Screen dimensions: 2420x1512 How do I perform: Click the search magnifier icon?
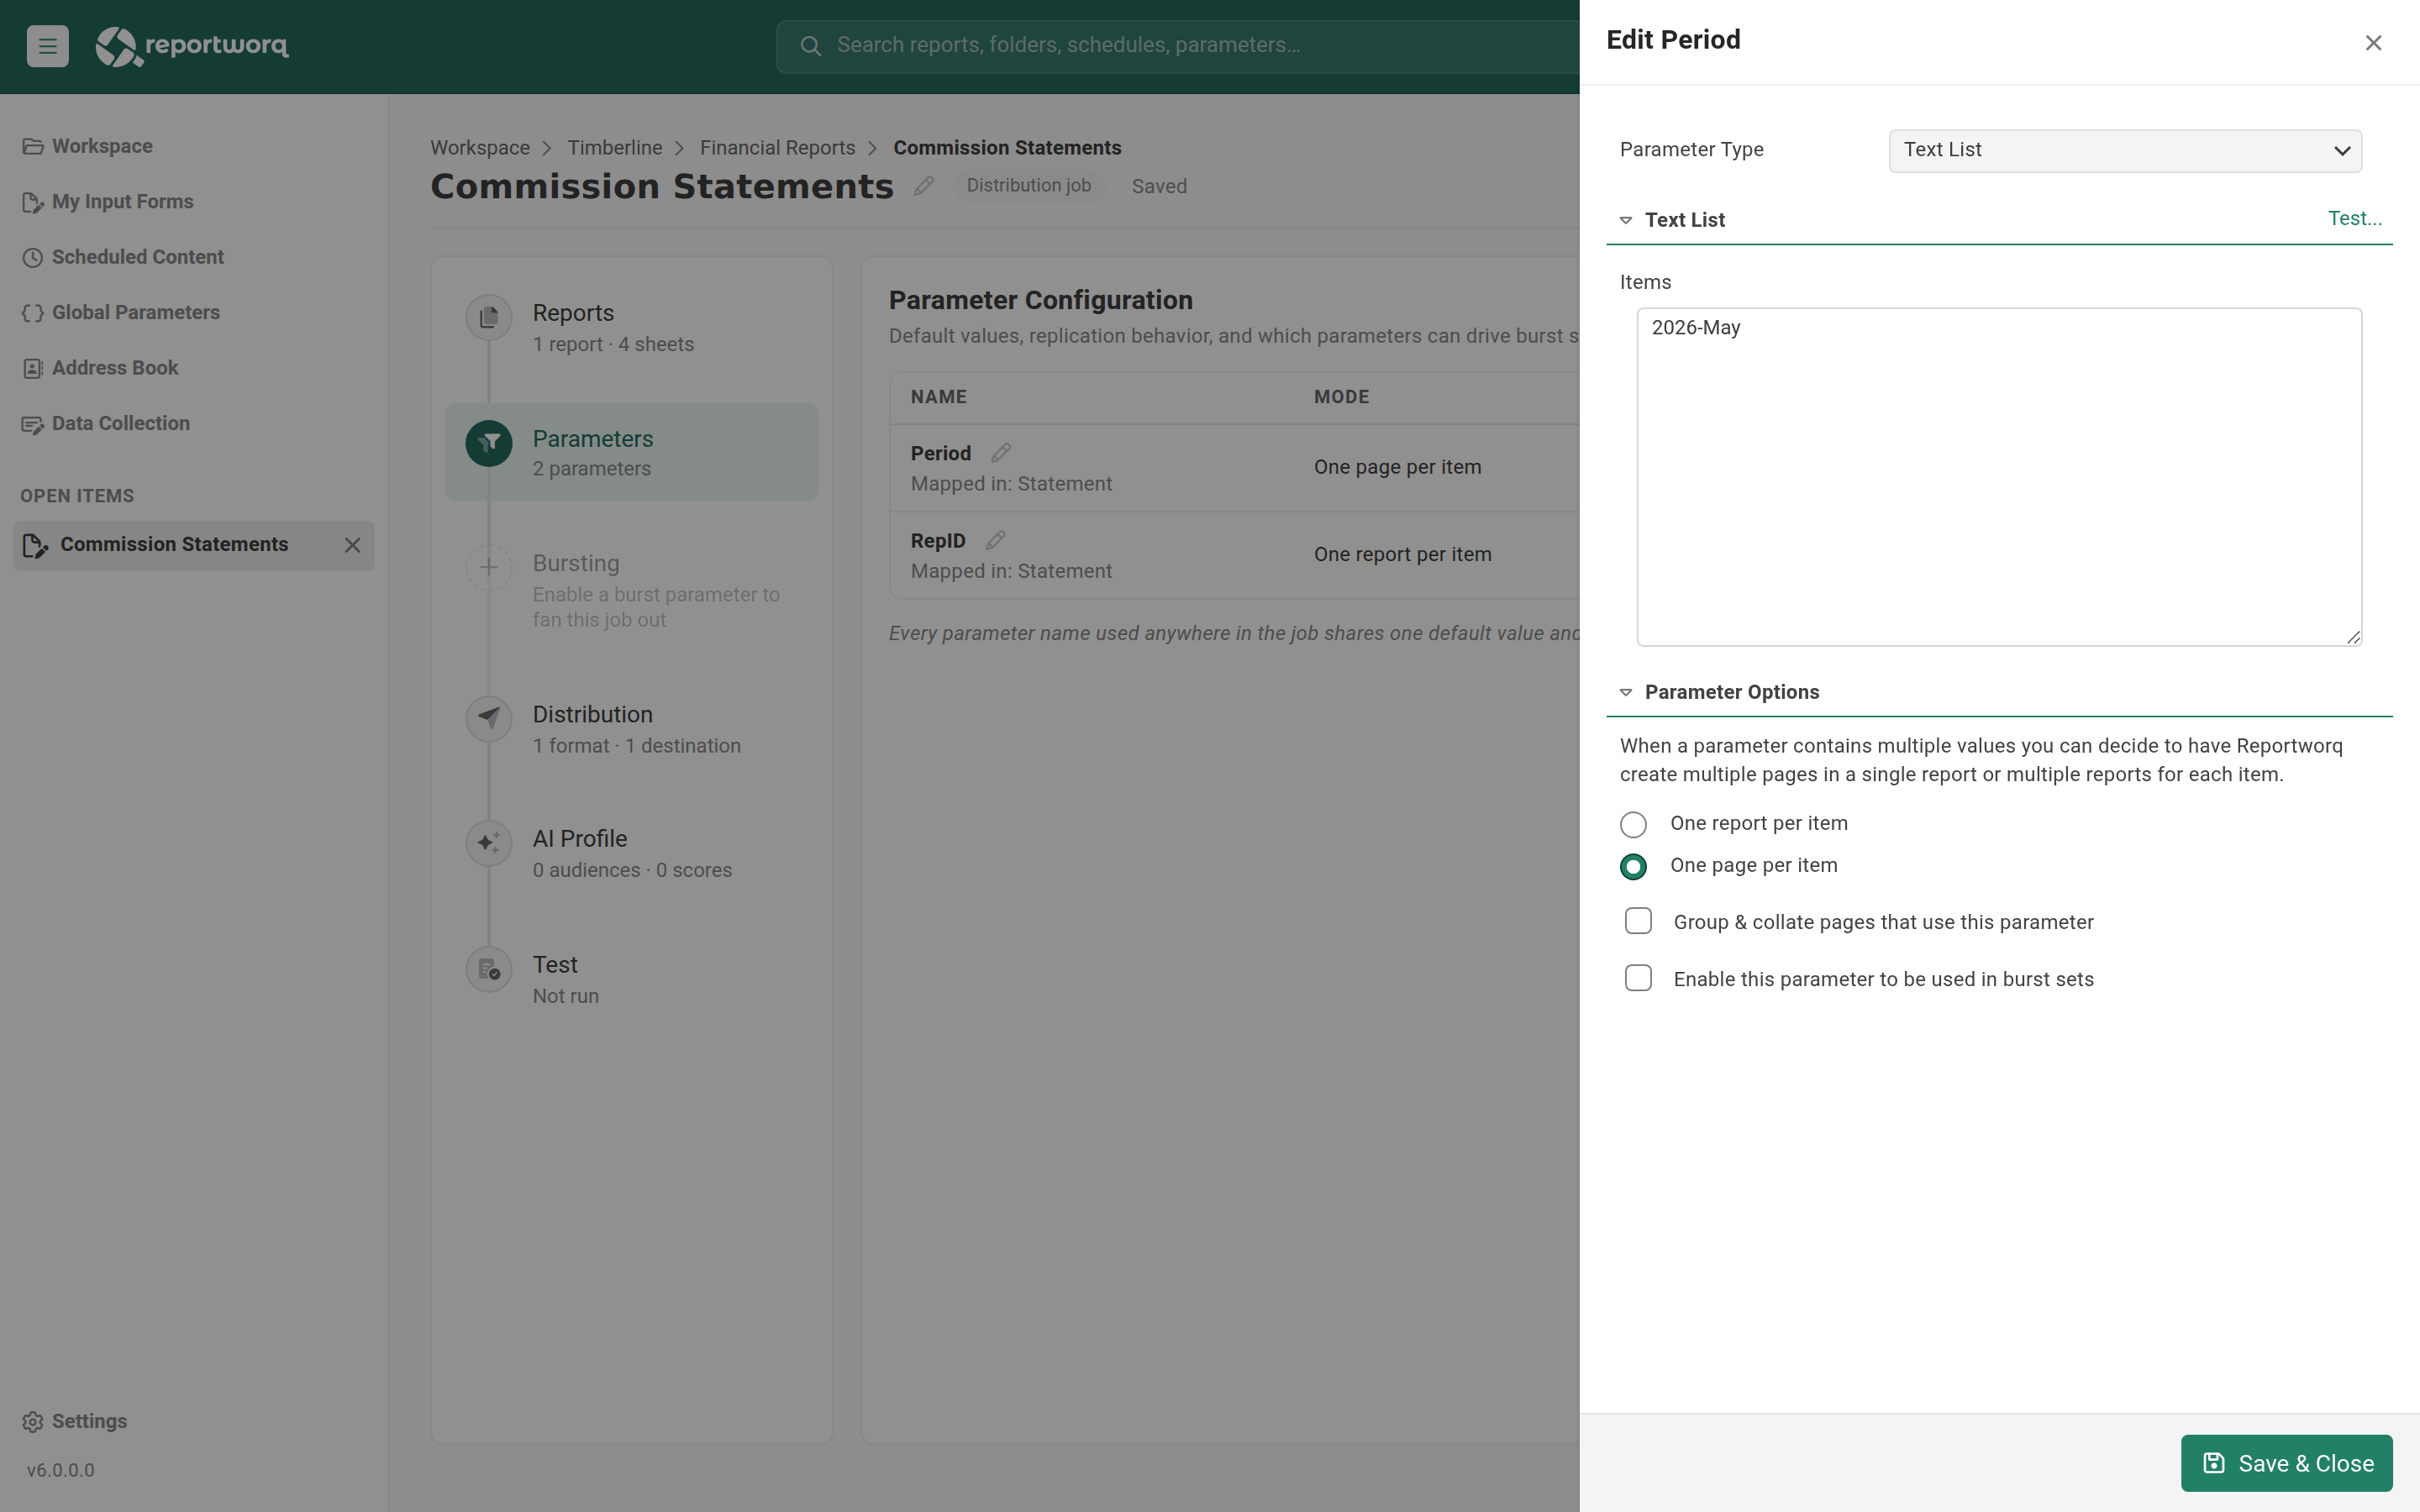coord(810,46)
